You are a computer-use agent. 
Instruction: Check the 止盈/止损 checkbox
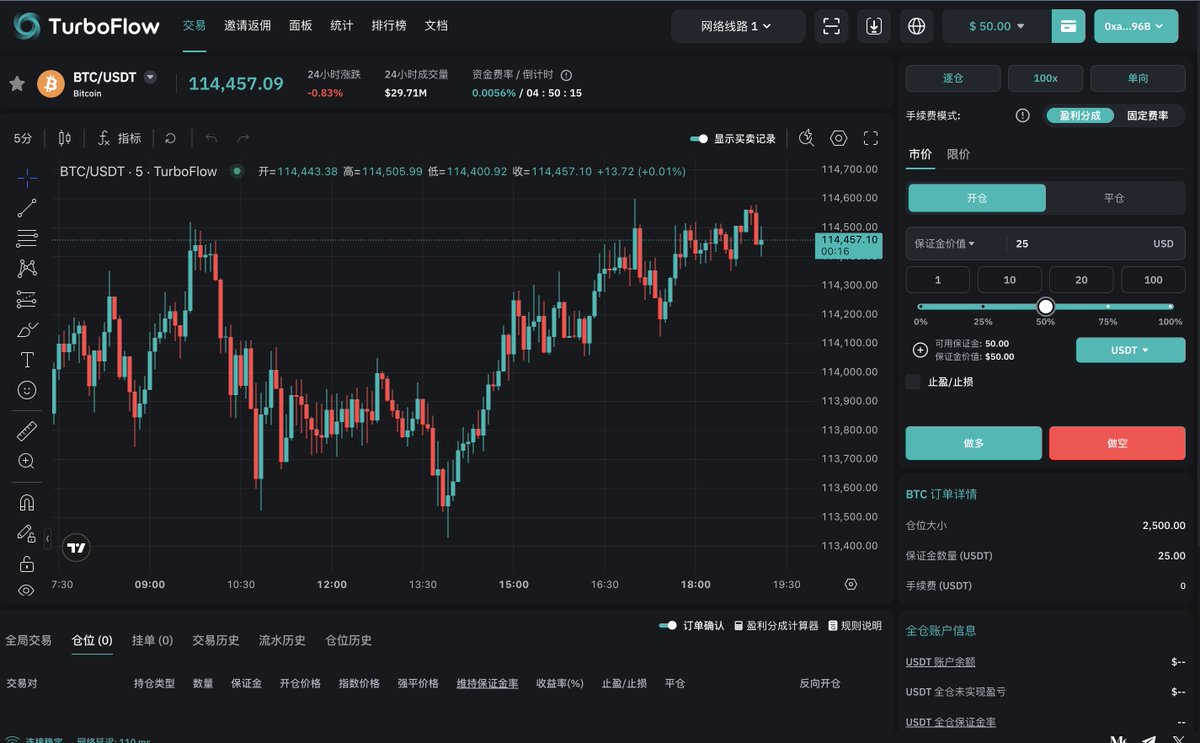click(913, 382)
